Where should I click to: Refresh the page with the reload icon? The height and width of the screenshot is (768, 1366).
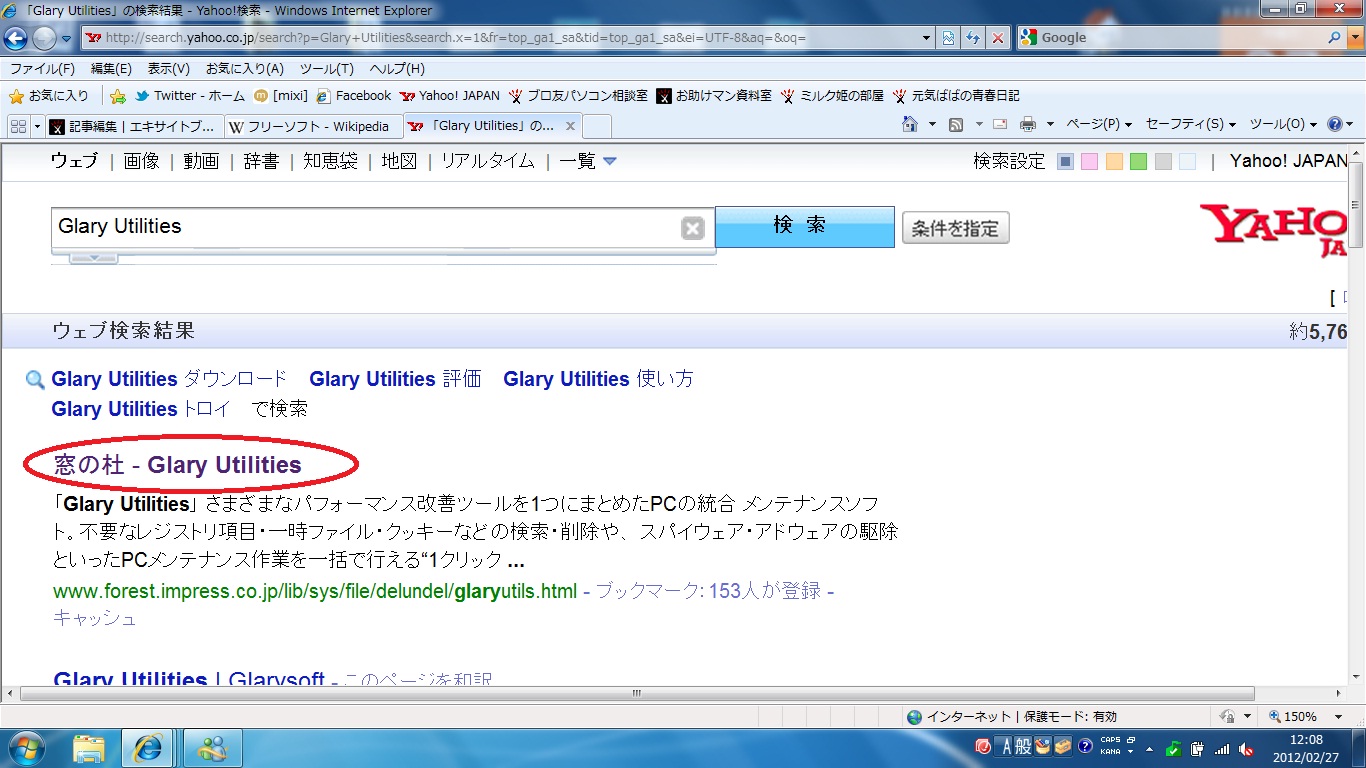coord(973,38)
